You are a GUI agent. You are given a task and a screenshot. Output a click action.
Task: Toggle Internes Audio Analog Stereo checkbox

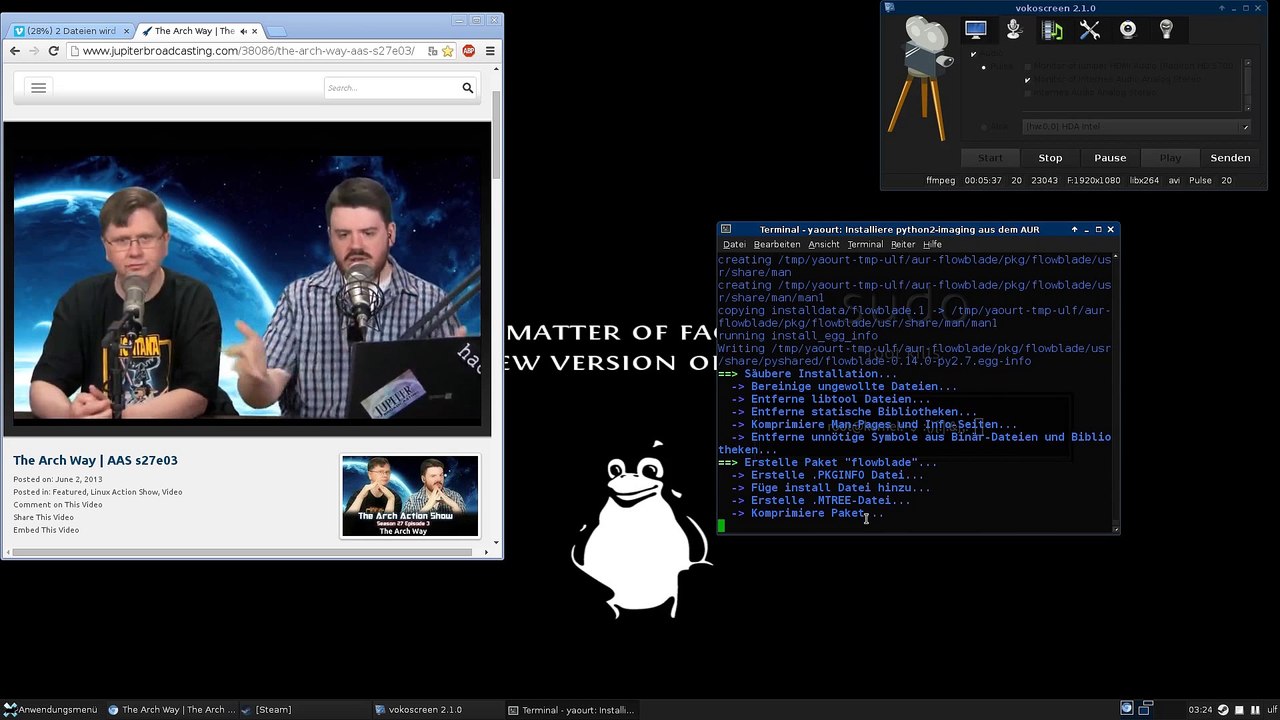coord(1027,93)
